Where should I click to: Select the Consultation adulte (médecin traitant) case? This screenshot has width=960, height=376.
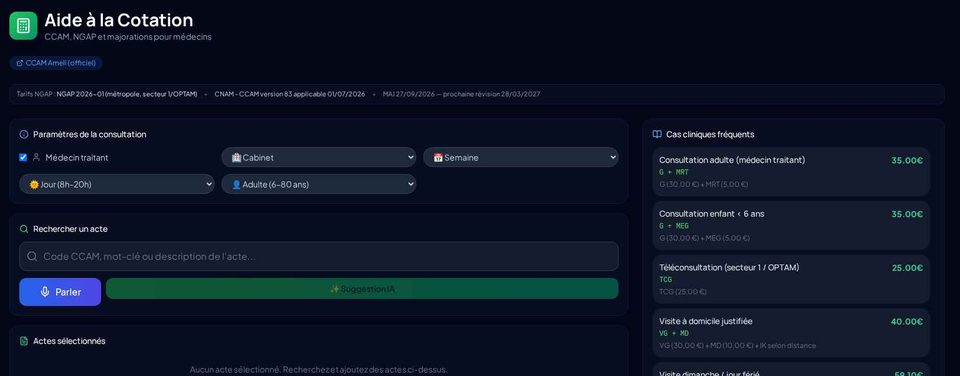coord(791,171)
